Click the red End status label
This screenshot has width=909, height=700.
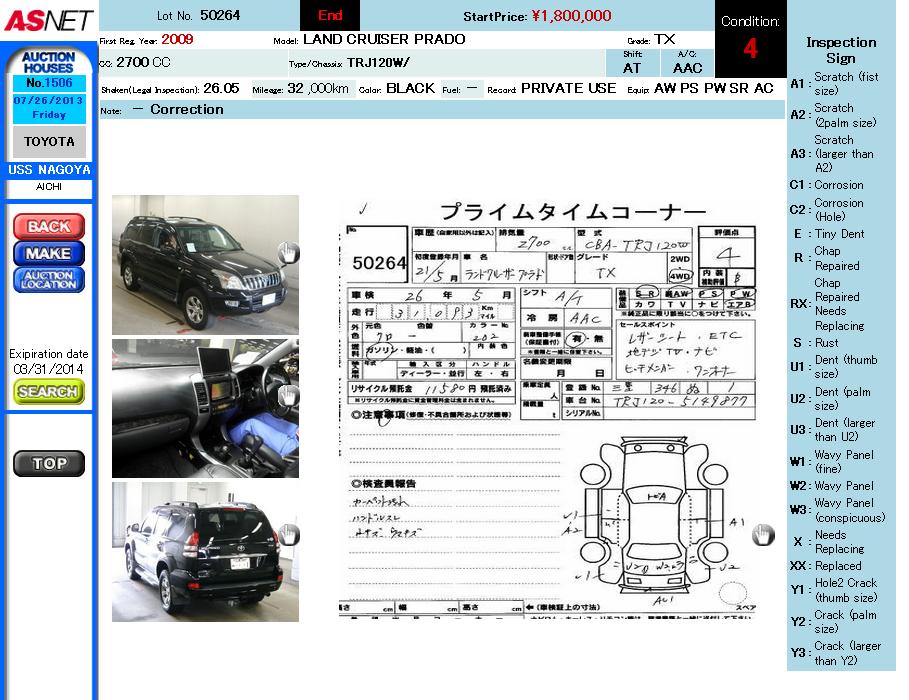tap(330, 15)
